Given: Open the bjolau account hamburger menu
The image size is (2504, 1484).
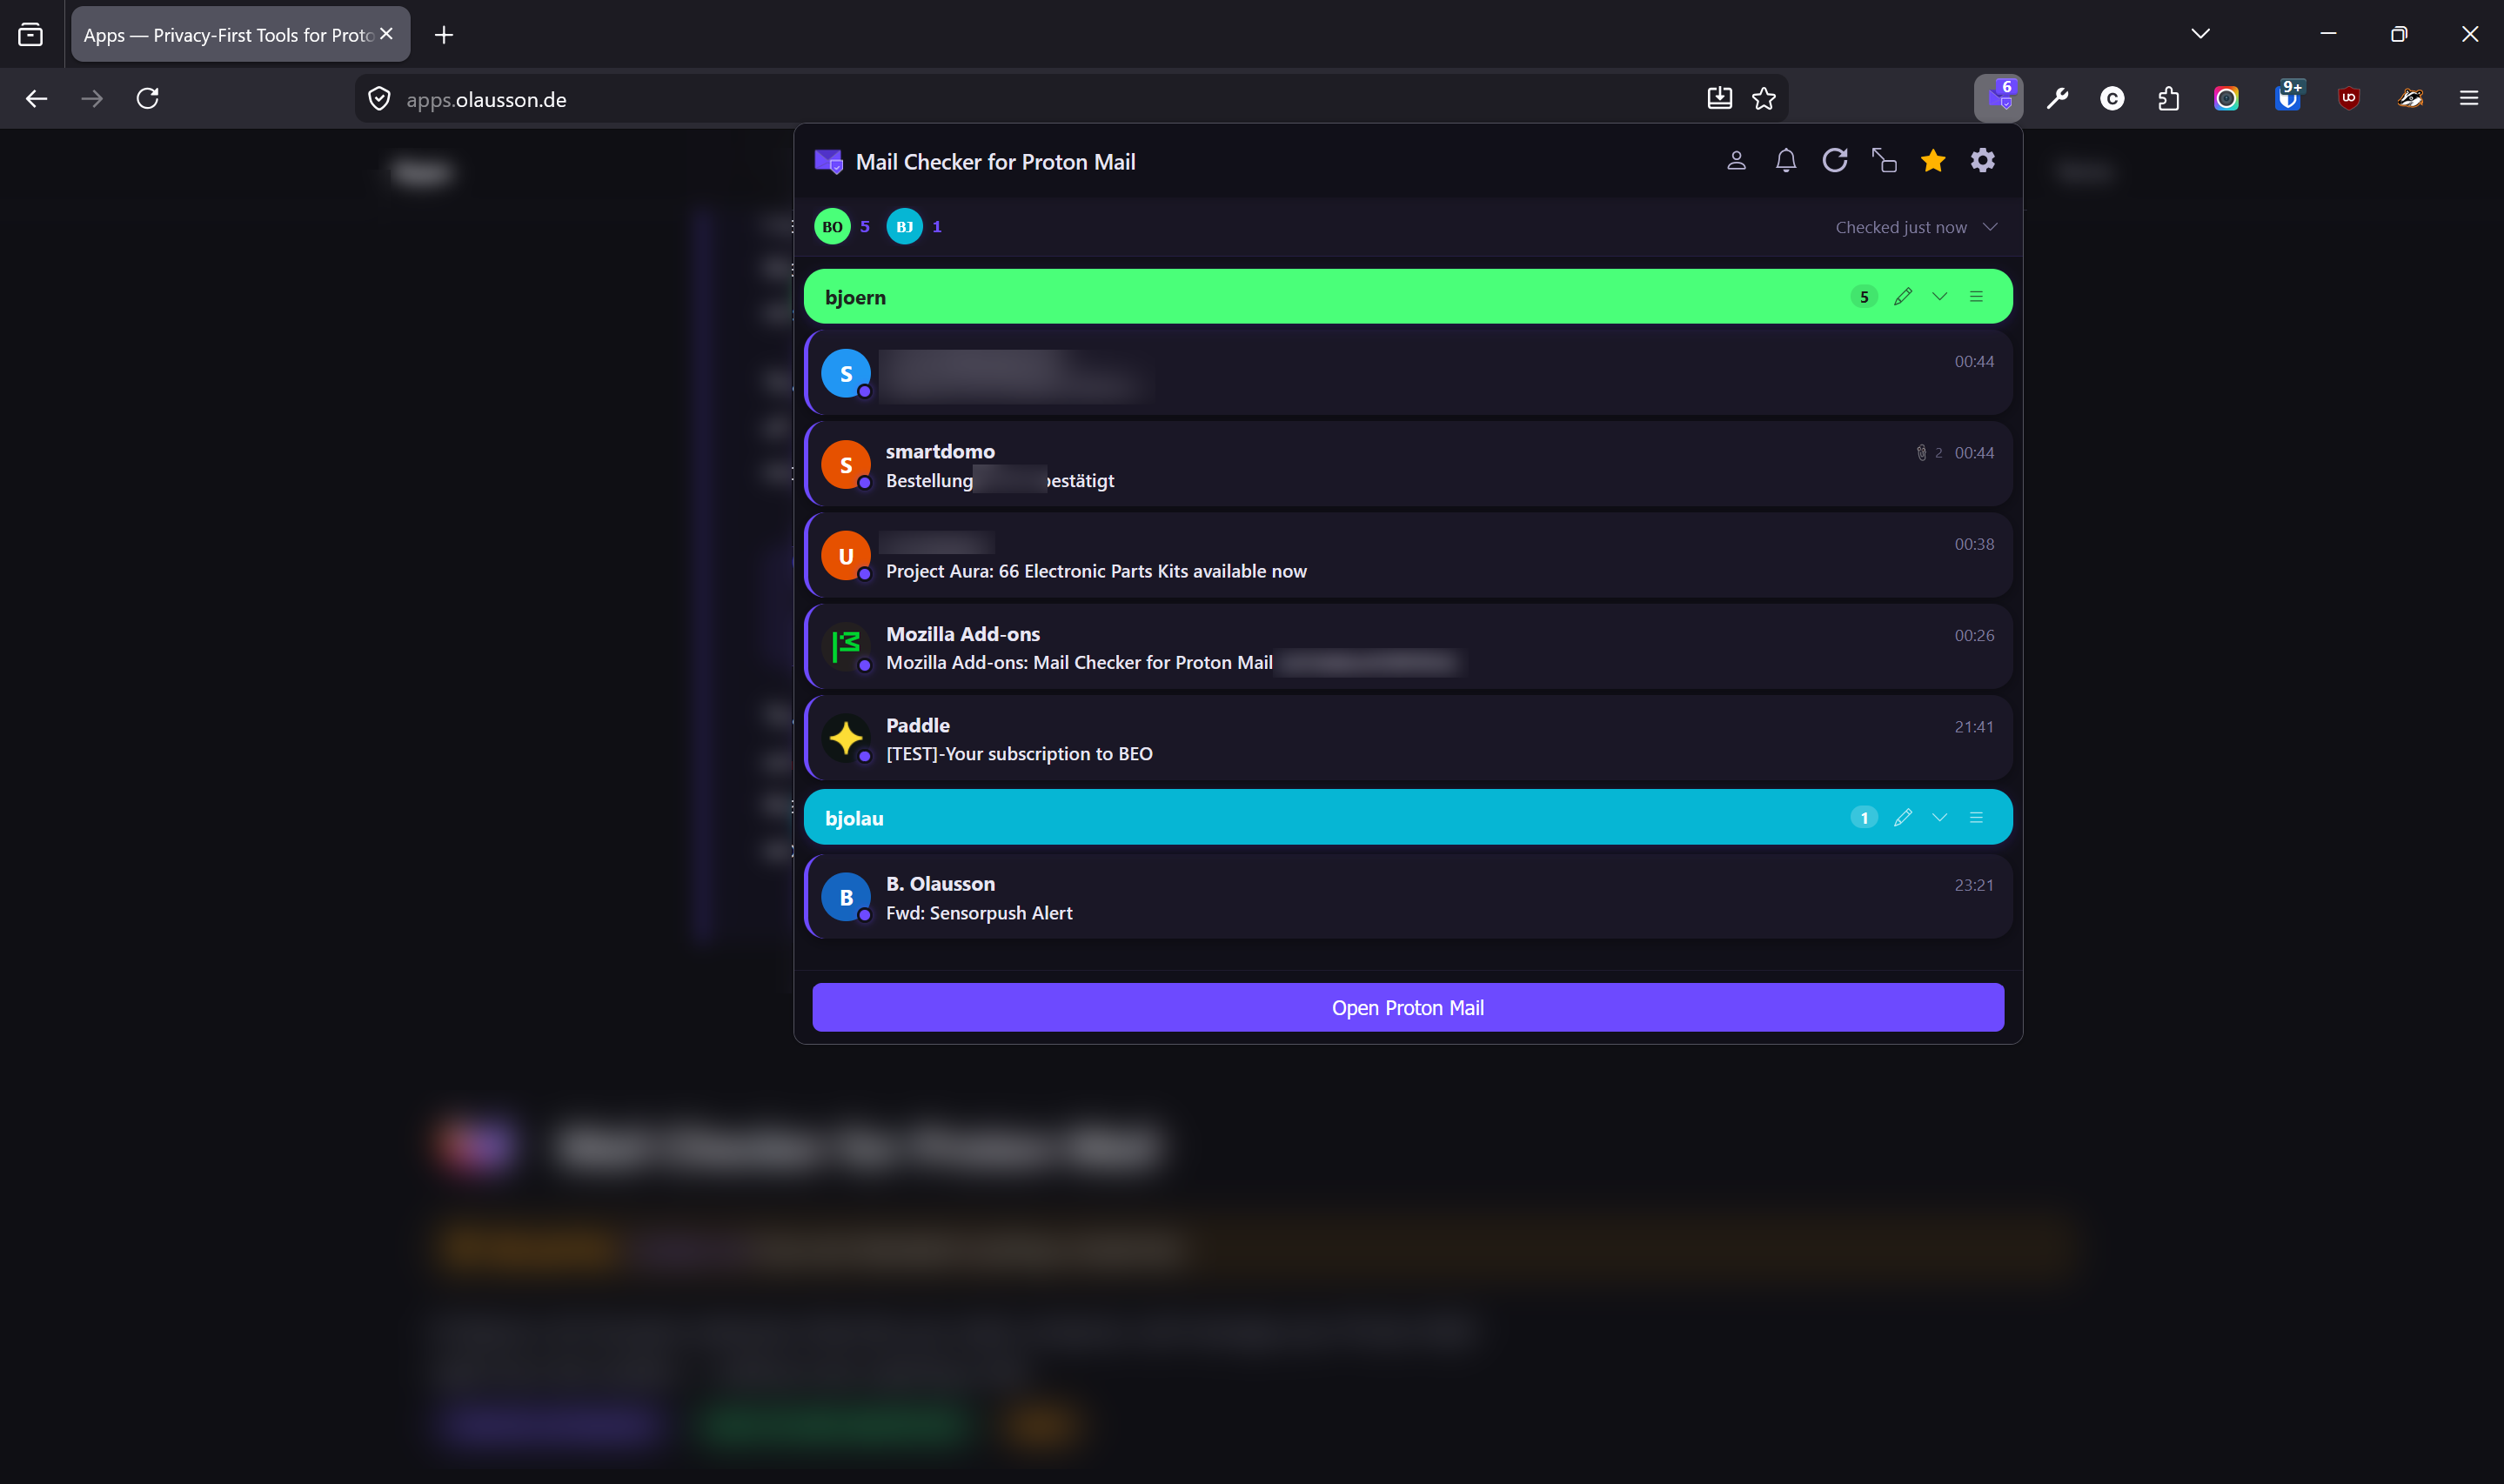Looking at the screenshot, I should [1976, 818].
